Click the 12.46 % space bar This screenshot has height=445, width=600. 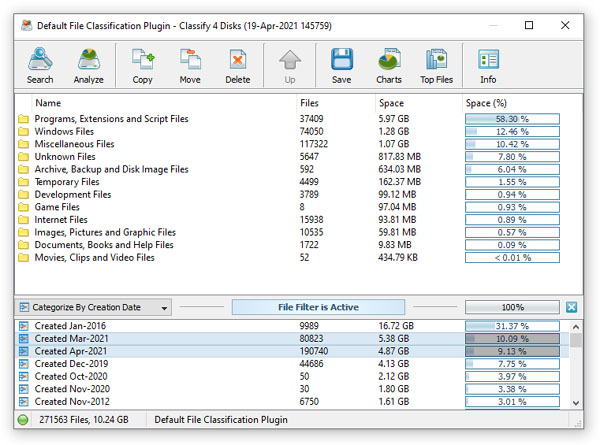[512, 132]
